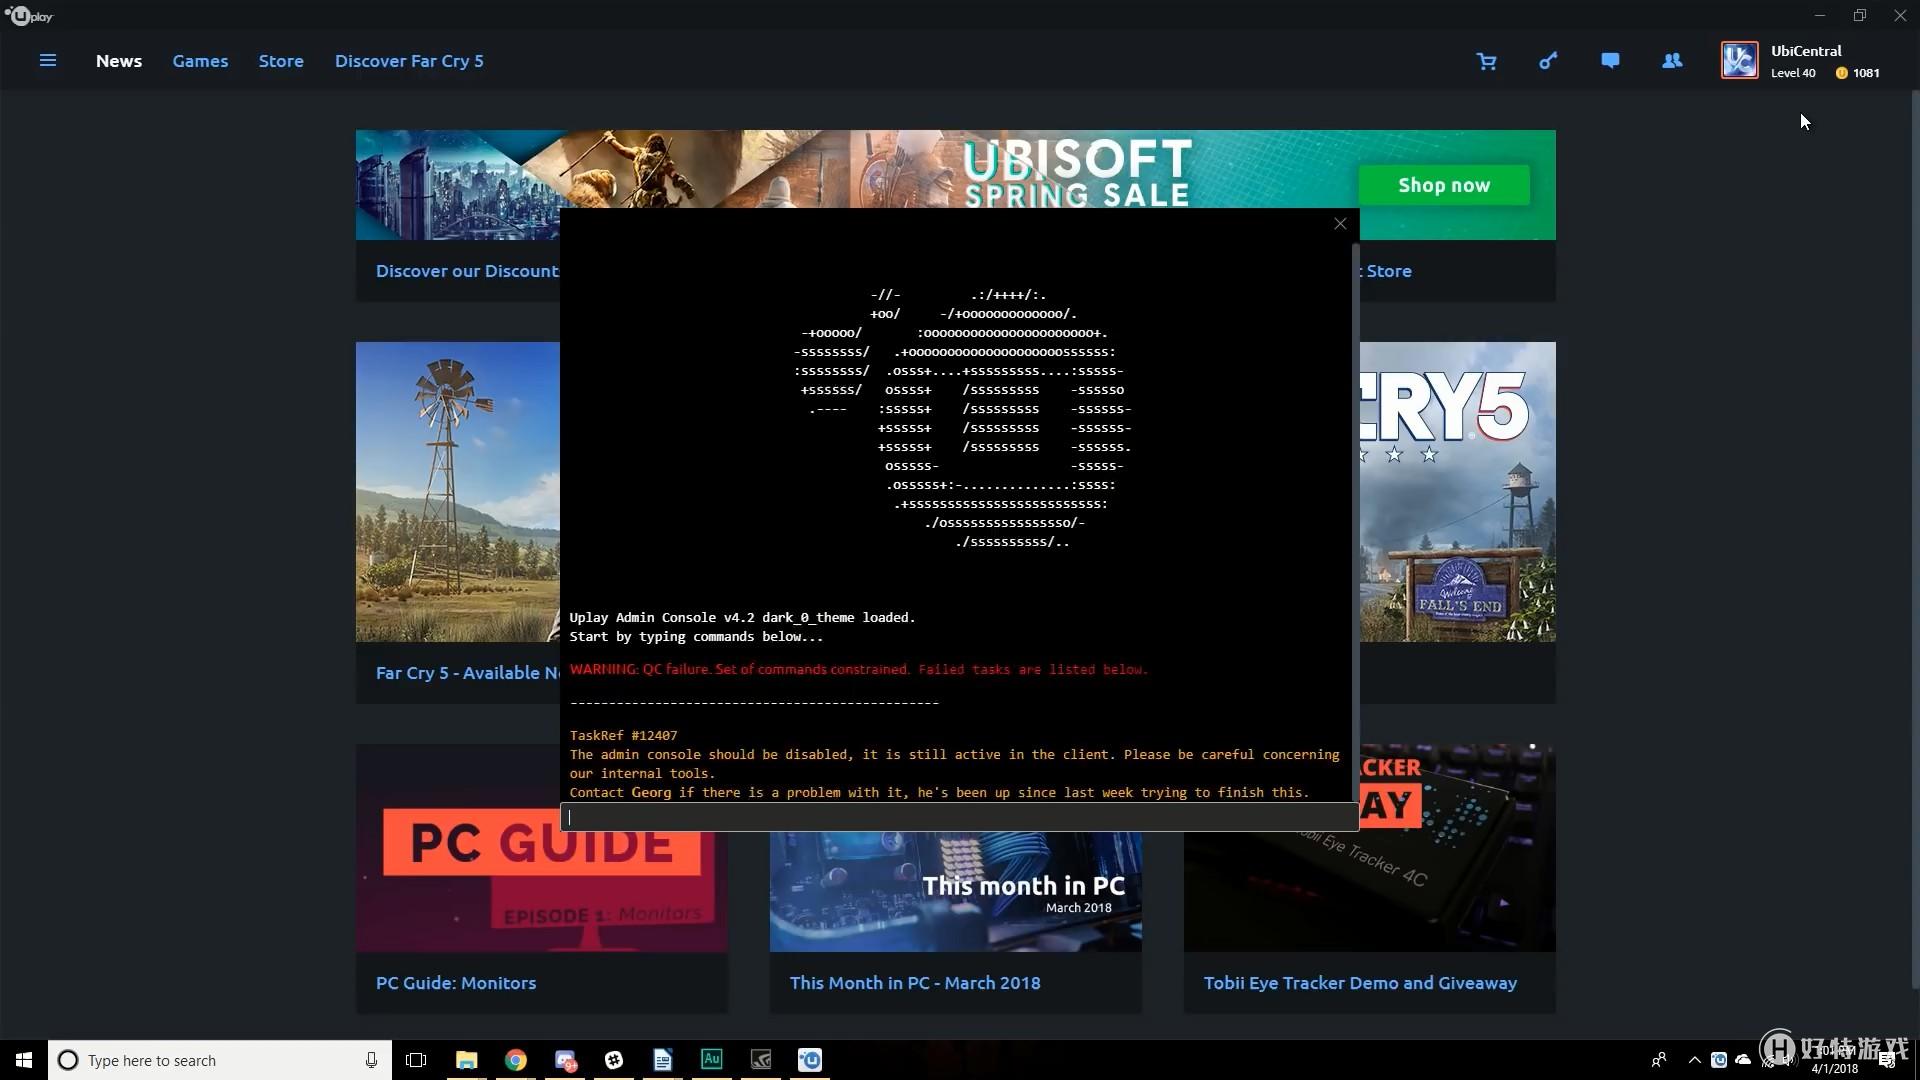Open the People icon in taskbar

pyautogui.click(x=1659, y=1060)
